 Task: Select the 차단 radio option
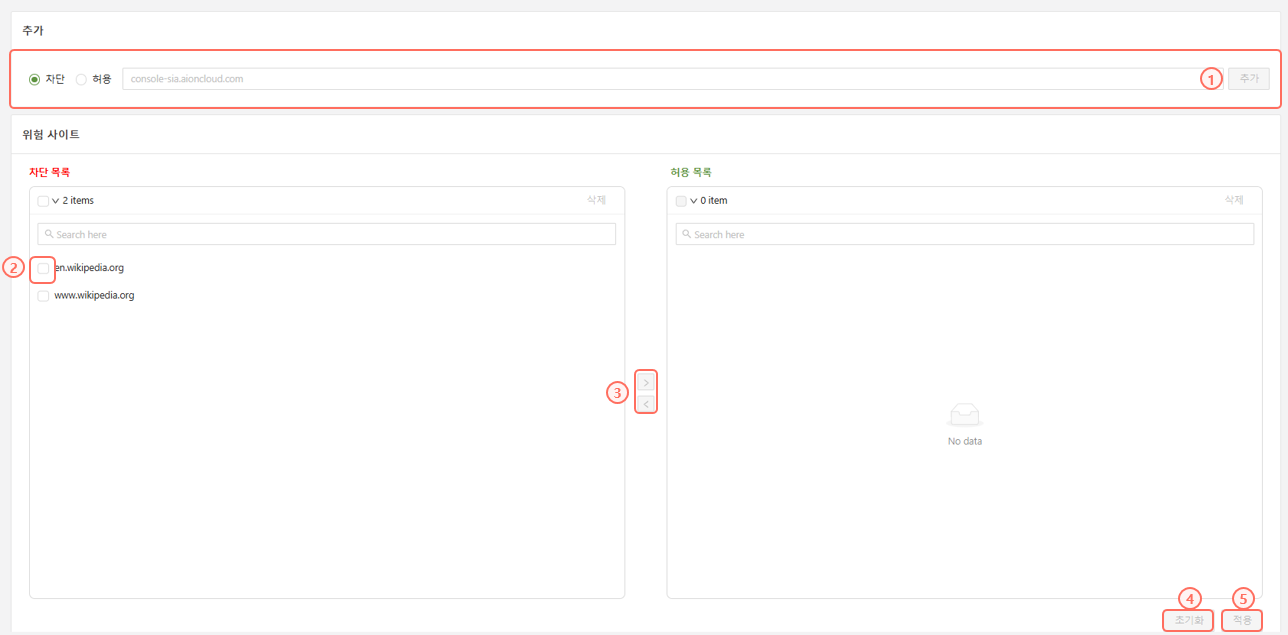click(35, 79)
